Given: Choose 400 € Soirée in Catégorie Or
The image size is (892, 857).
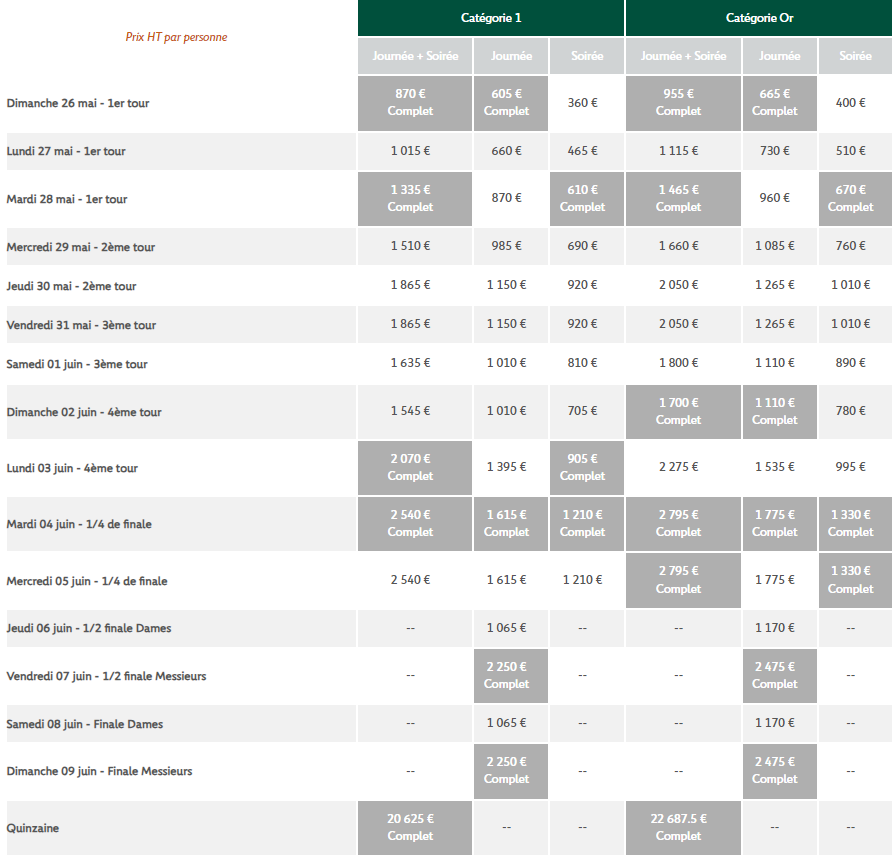Looking at the screenshot, I should click(x=850, y=103).
